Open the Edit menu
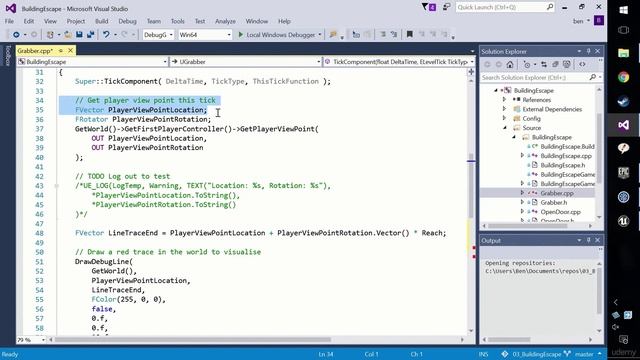Viewport: 640px width, 360px height. pos(29,21)
